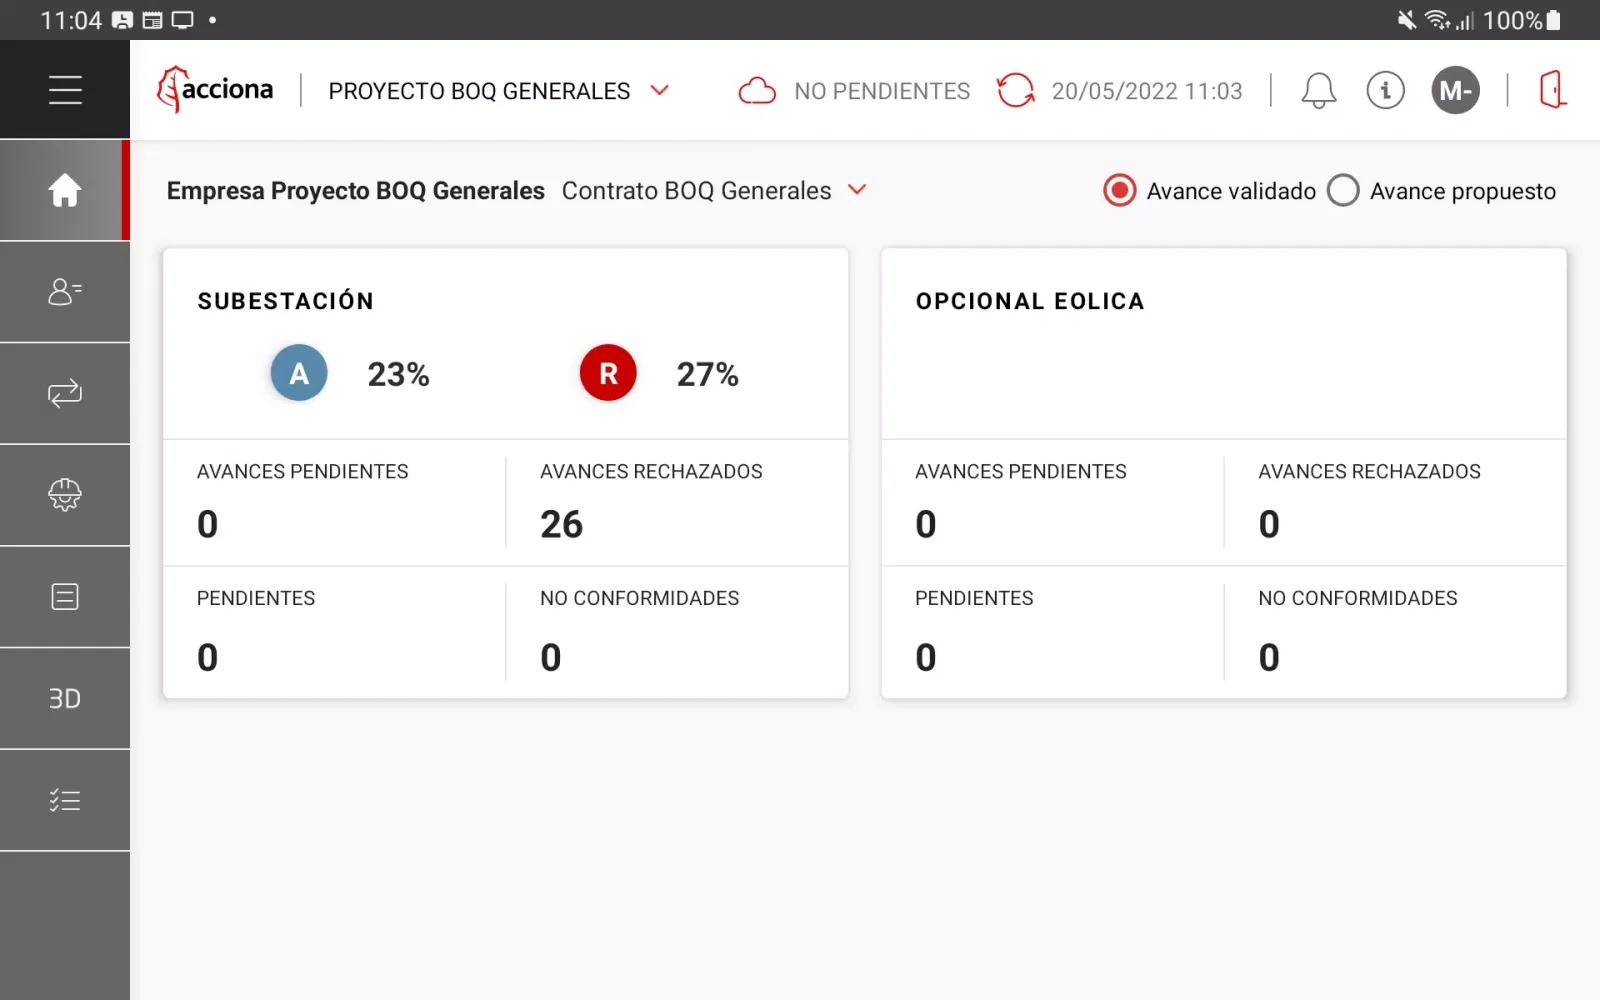Open the M- user avatar menu
Screen dimensions: 1600x1000
point(1455,91)
